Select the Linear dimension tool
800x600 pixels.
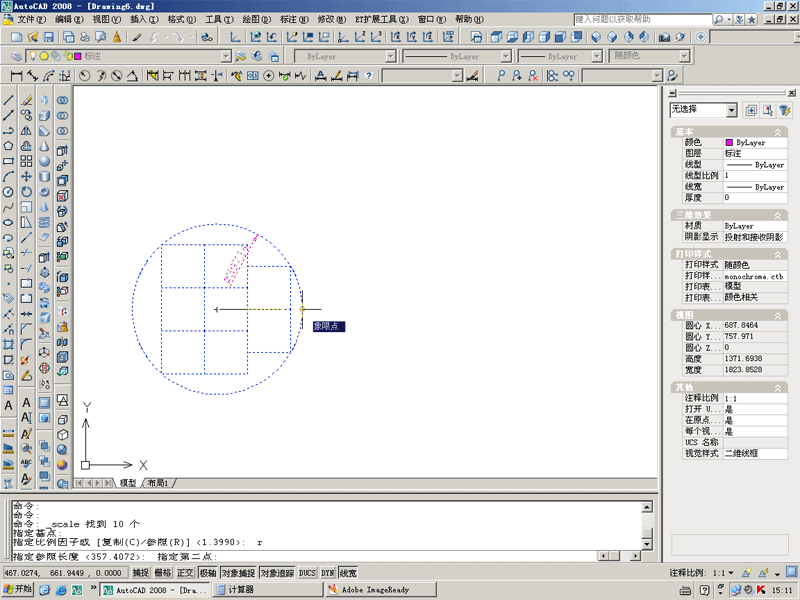(16, 76)
